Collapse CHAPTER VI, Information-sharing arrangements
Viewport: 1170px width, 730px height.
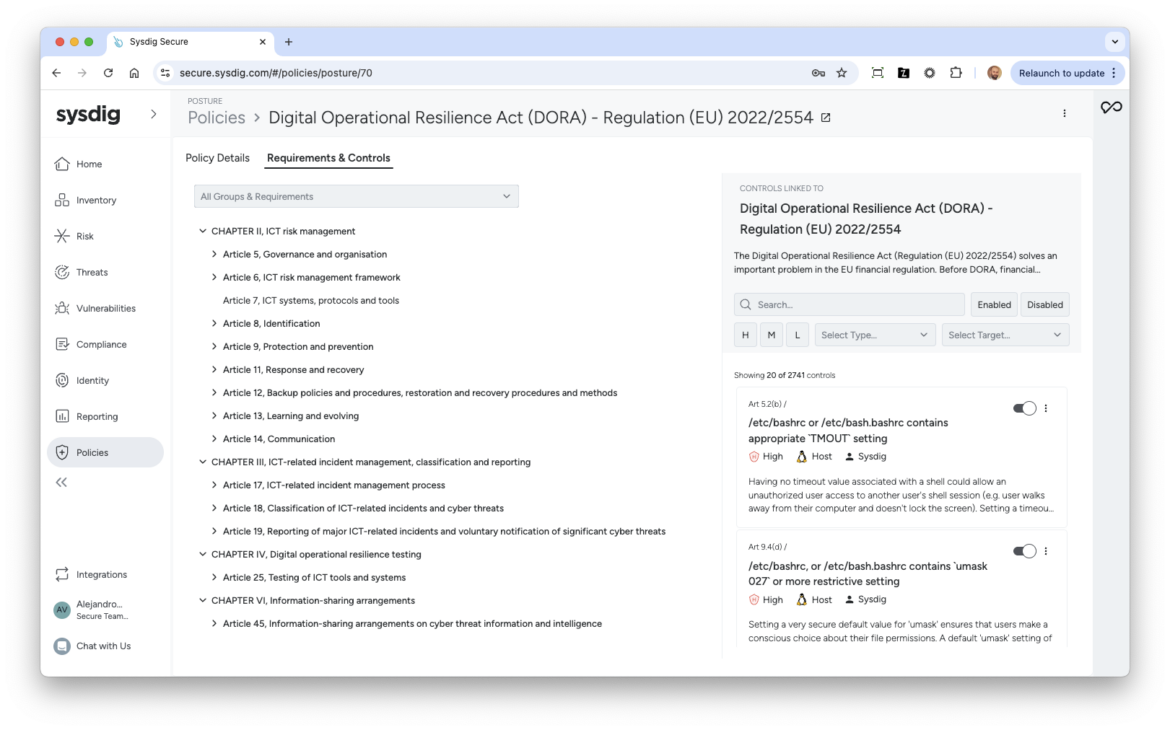click(x=202, y=601)
